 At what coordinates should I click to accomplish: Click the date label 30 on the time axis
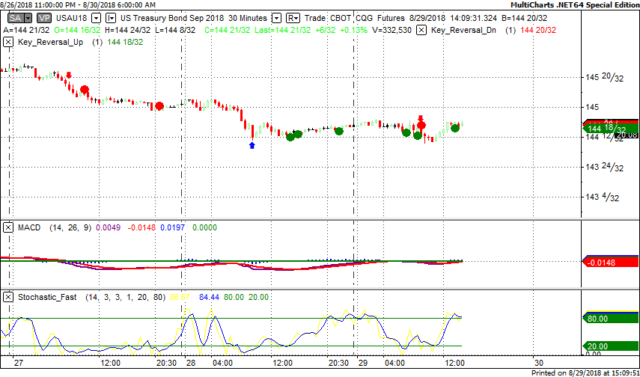(x=538, y=363)
